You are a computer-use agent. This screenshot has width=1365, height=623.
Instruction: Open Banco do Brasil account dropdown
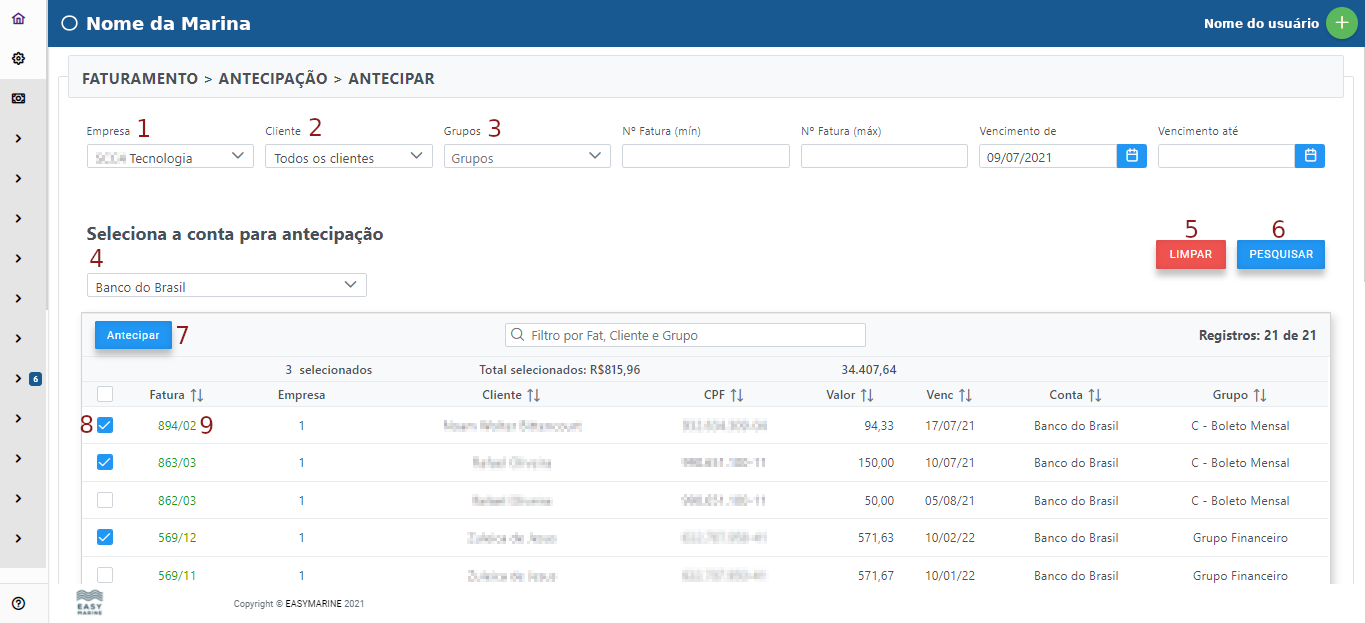(x=227, y=286)
